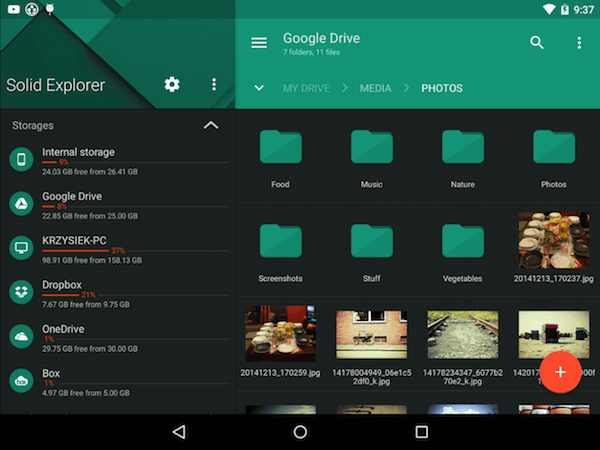Open thumbnail 20141213_170237.jpg
The height and width of the screenshot is (450, 600).
(x=554, y=240)
